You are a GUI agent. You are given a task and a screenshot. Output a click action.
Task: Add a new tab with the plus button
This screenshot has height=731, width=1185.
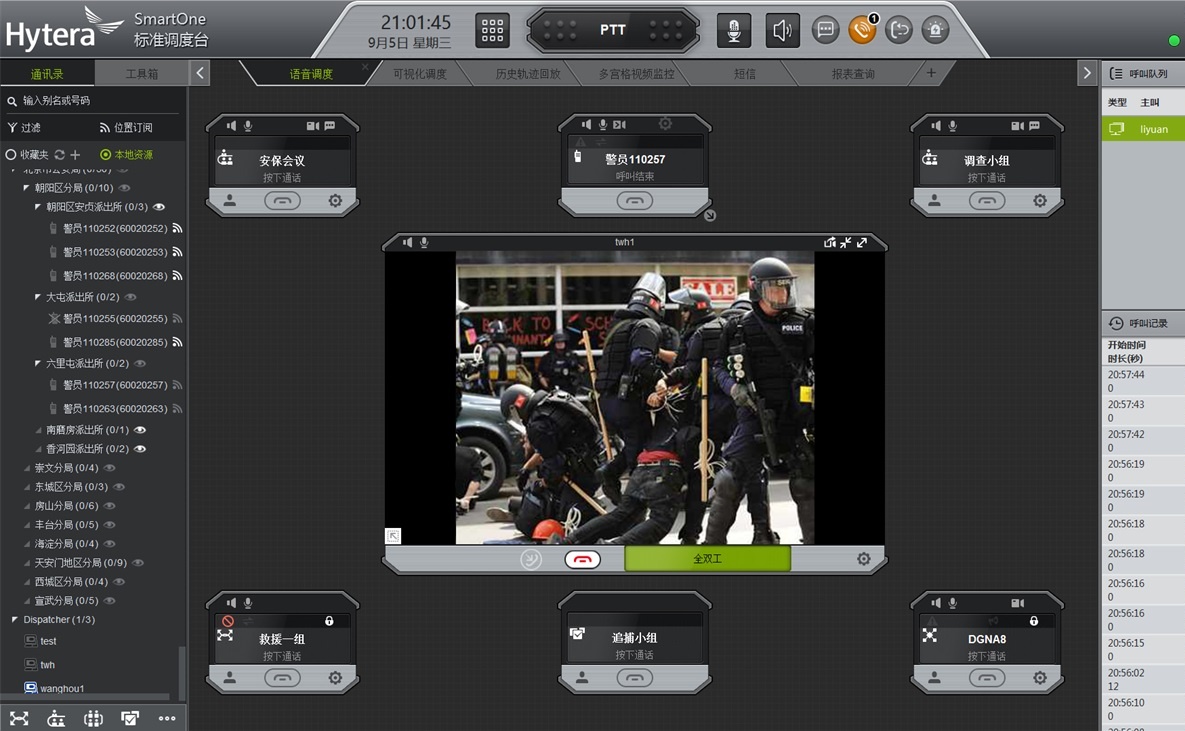tap(931, 73)
